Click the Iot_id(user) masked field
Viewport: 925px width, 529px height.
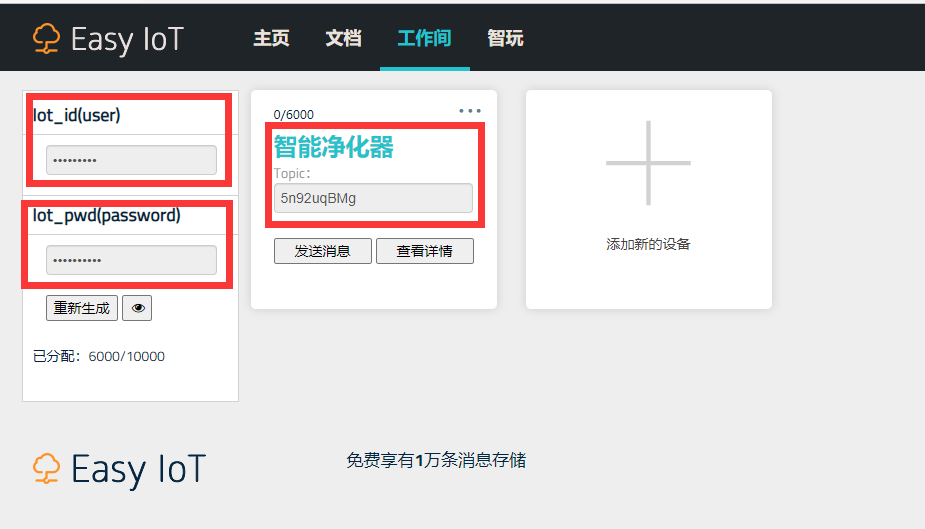(x=132, y=160)
